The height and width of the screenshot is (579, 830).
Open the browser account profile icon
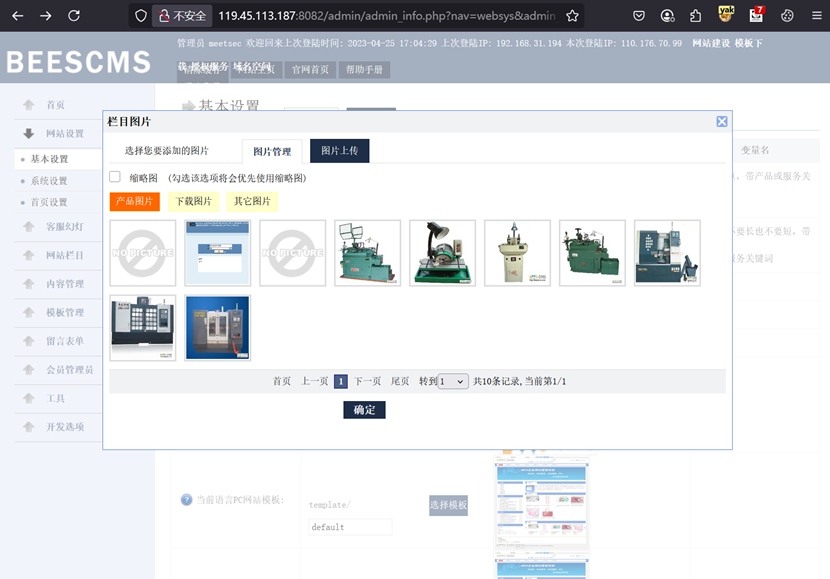(x=667, y=16)
